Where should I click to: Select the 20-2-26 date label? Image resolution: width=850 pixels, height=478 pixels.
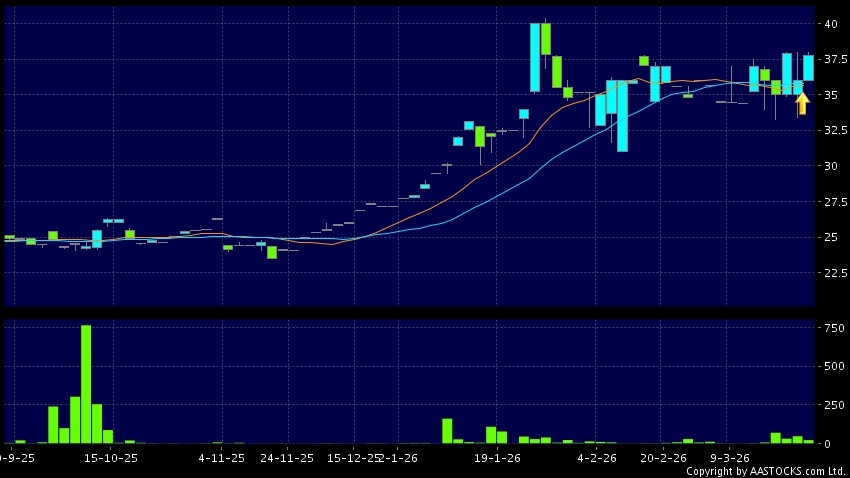point(663,458)
